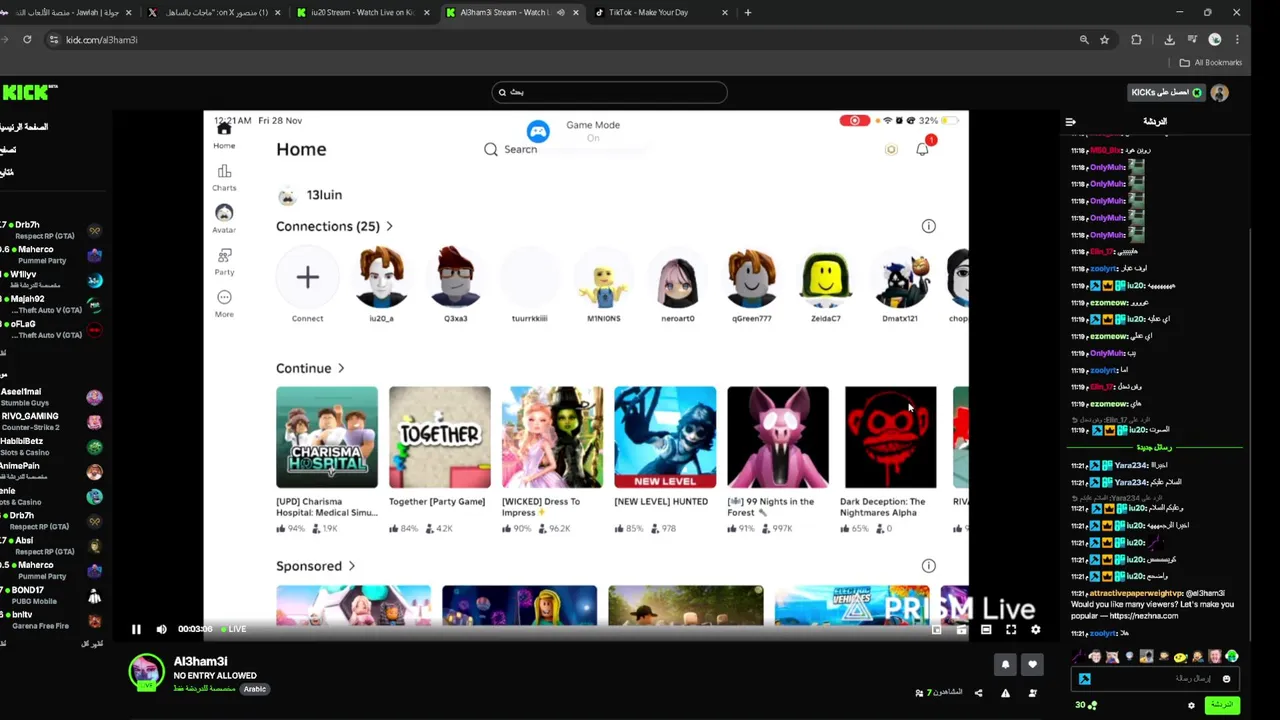1280x720 pixels.
Task: Open BOND17 PUBG Mobile channel in sidebar
Action: coord(52,596)
